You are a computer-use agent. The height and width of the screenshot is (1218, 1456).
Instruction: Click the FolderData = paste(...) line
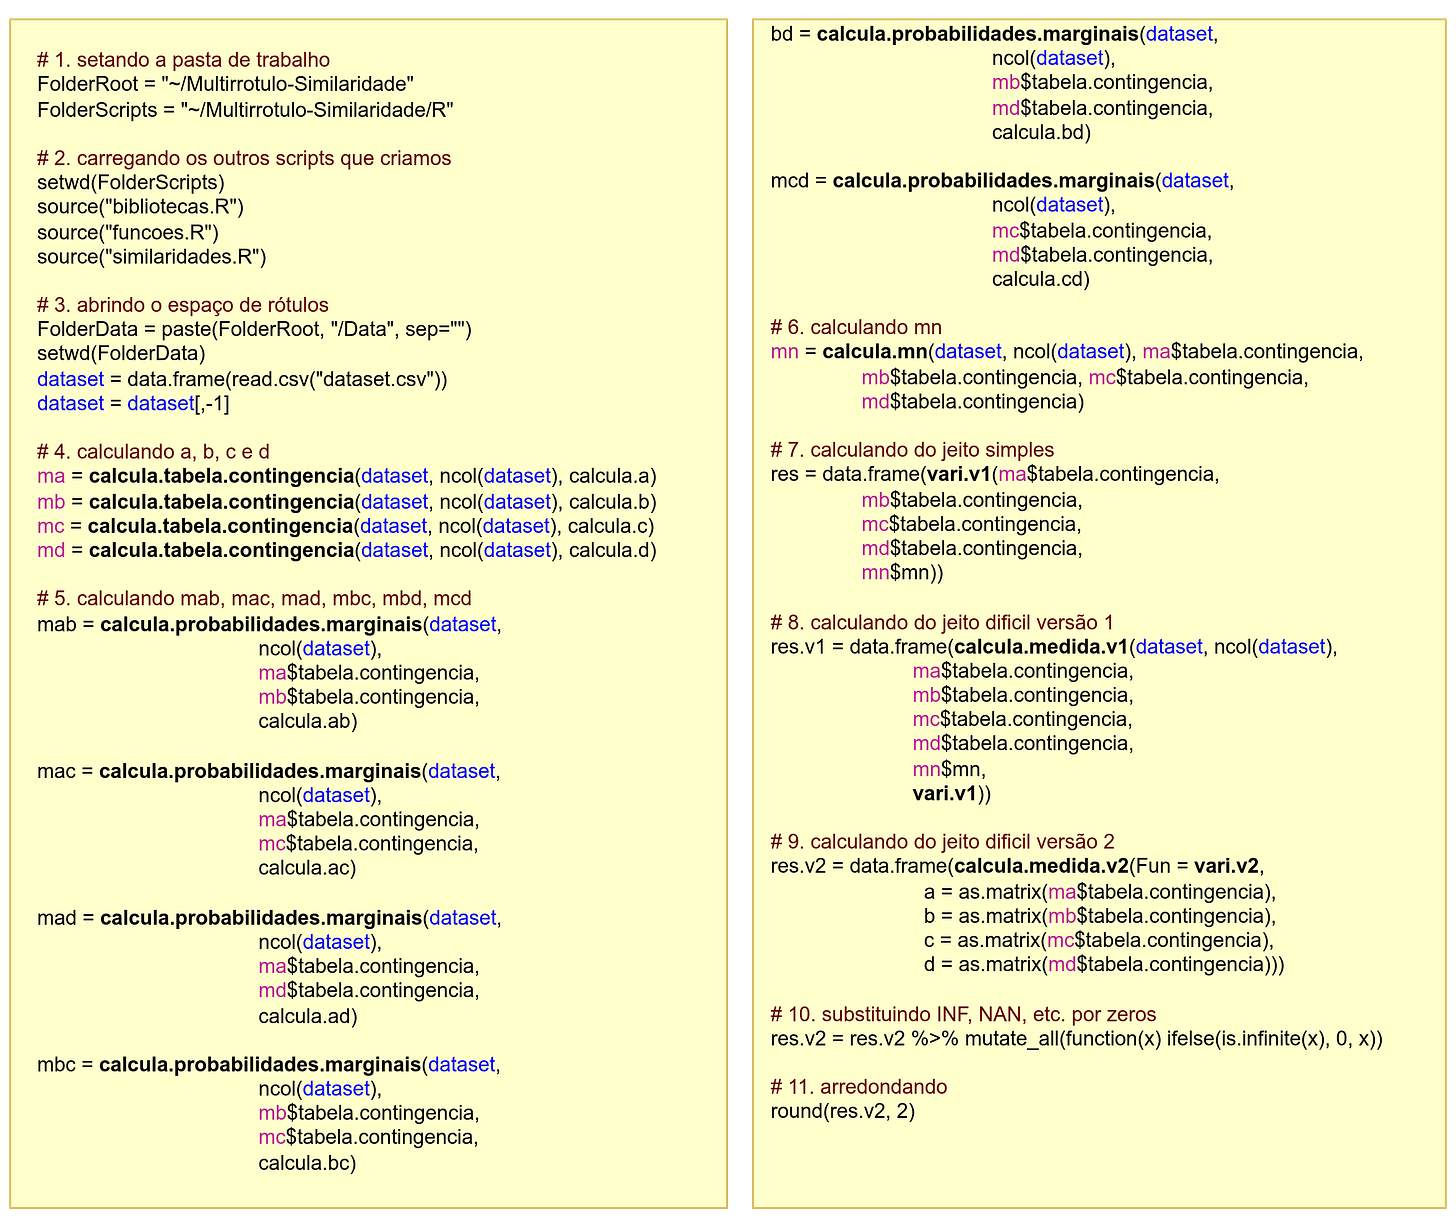click(254, 330)
